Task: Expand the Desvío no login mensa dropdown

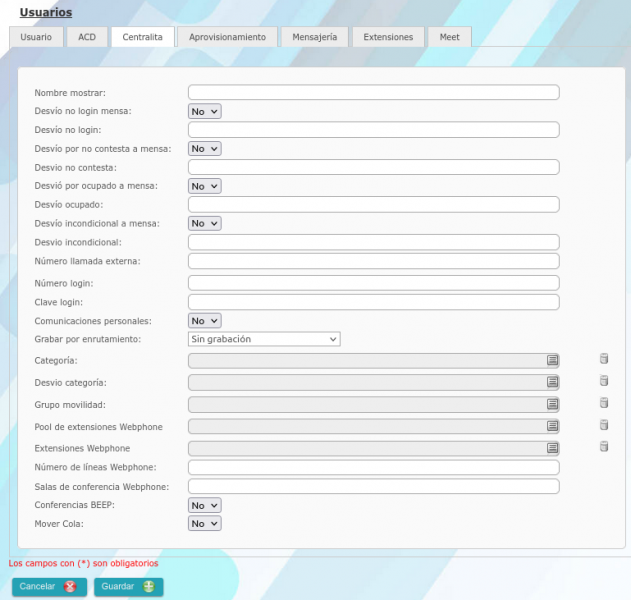Action: click(x=204, y=111)
